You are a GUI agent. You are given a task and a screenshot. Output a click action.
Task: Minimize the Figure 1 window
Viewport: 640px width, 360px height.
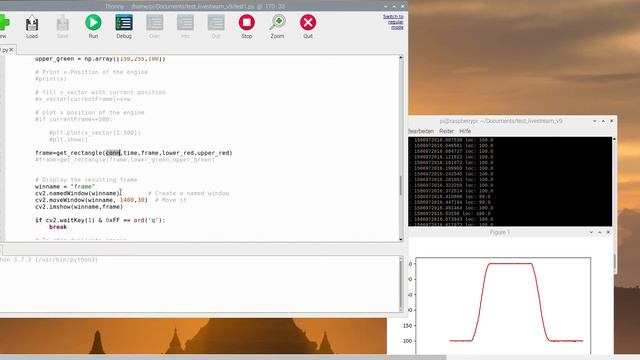tap(591, 232)
